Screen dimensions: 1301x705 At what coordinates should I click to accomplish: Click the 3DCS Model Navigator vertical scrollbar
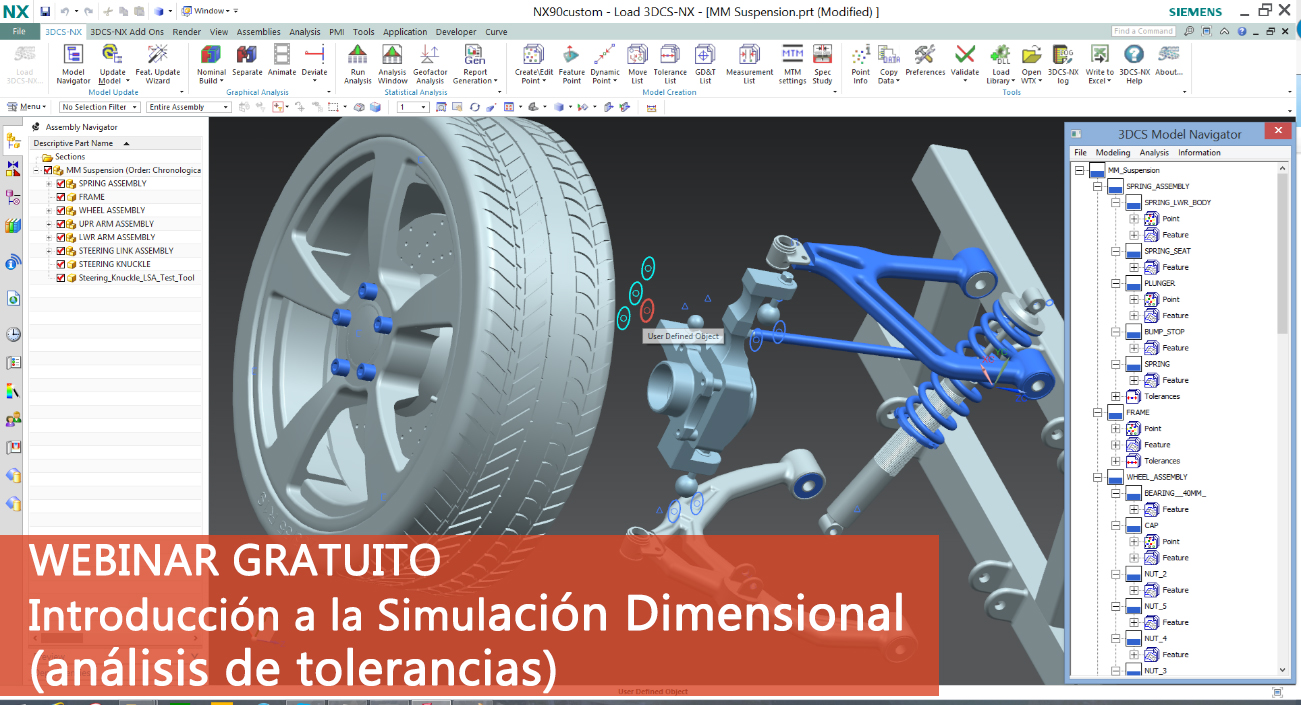coord(1283,420)
